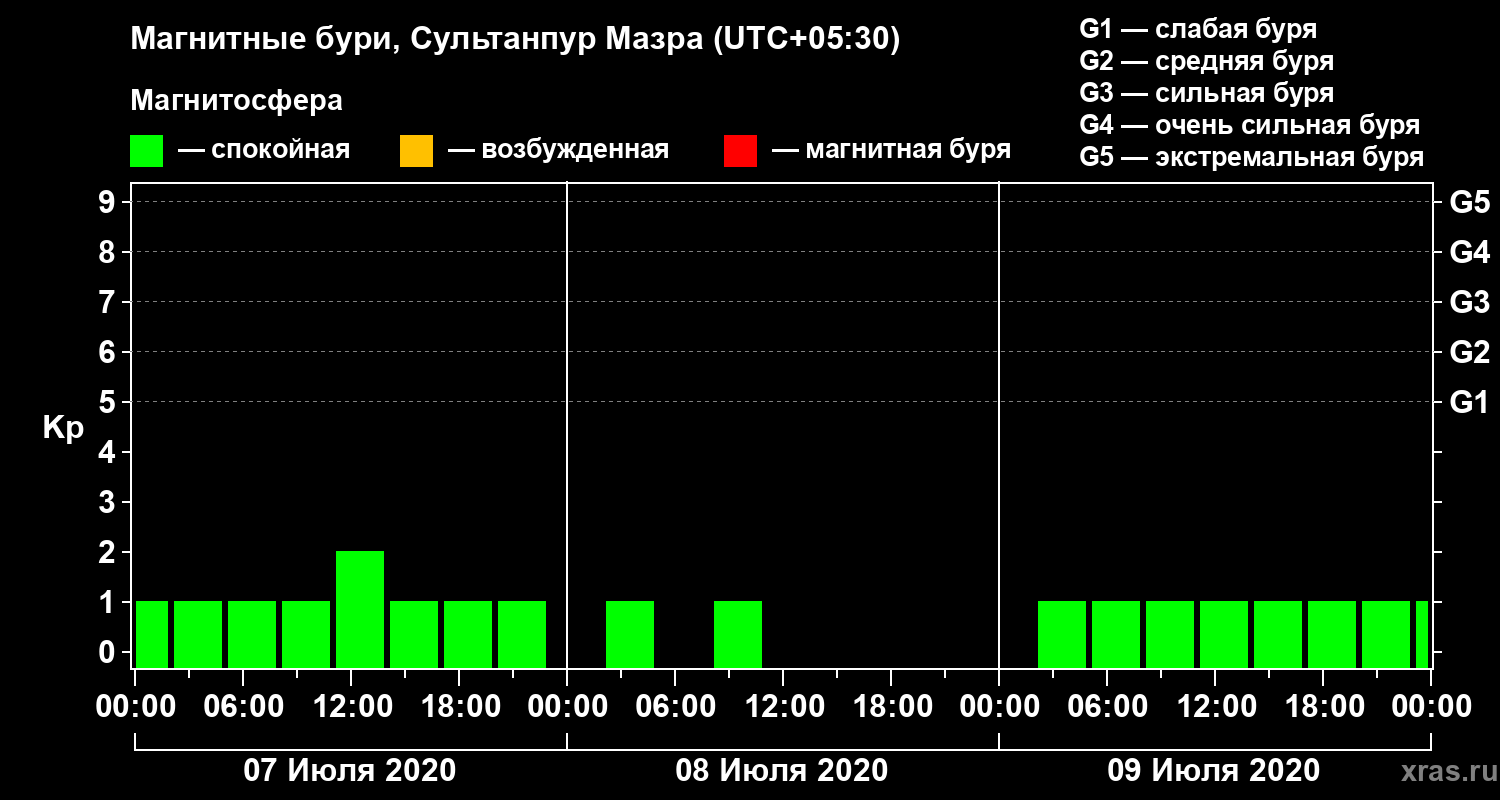Screen dimensions: 1500x800
Task: Click the '06:00' tick label for 07 July
Action: pos(243,706)
